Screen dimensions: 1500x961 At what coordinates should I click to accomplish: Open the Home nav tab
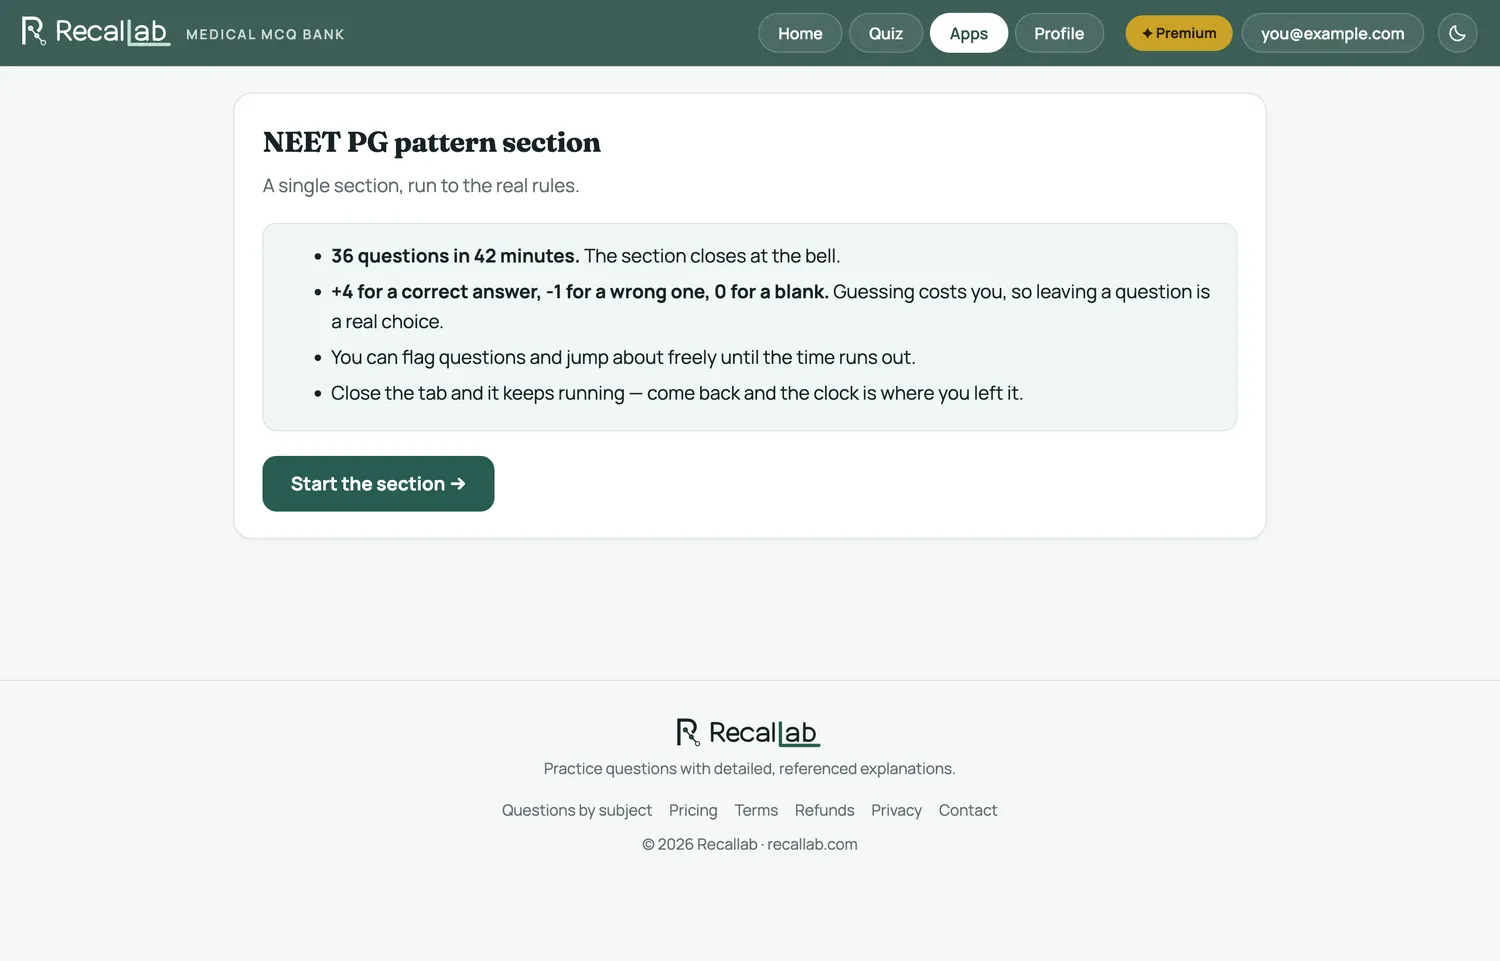coord(800,33)
